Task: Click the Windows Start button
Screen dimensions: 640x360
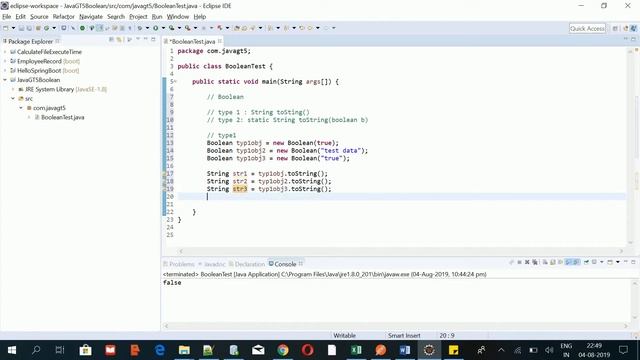Action: pos(12,350)
